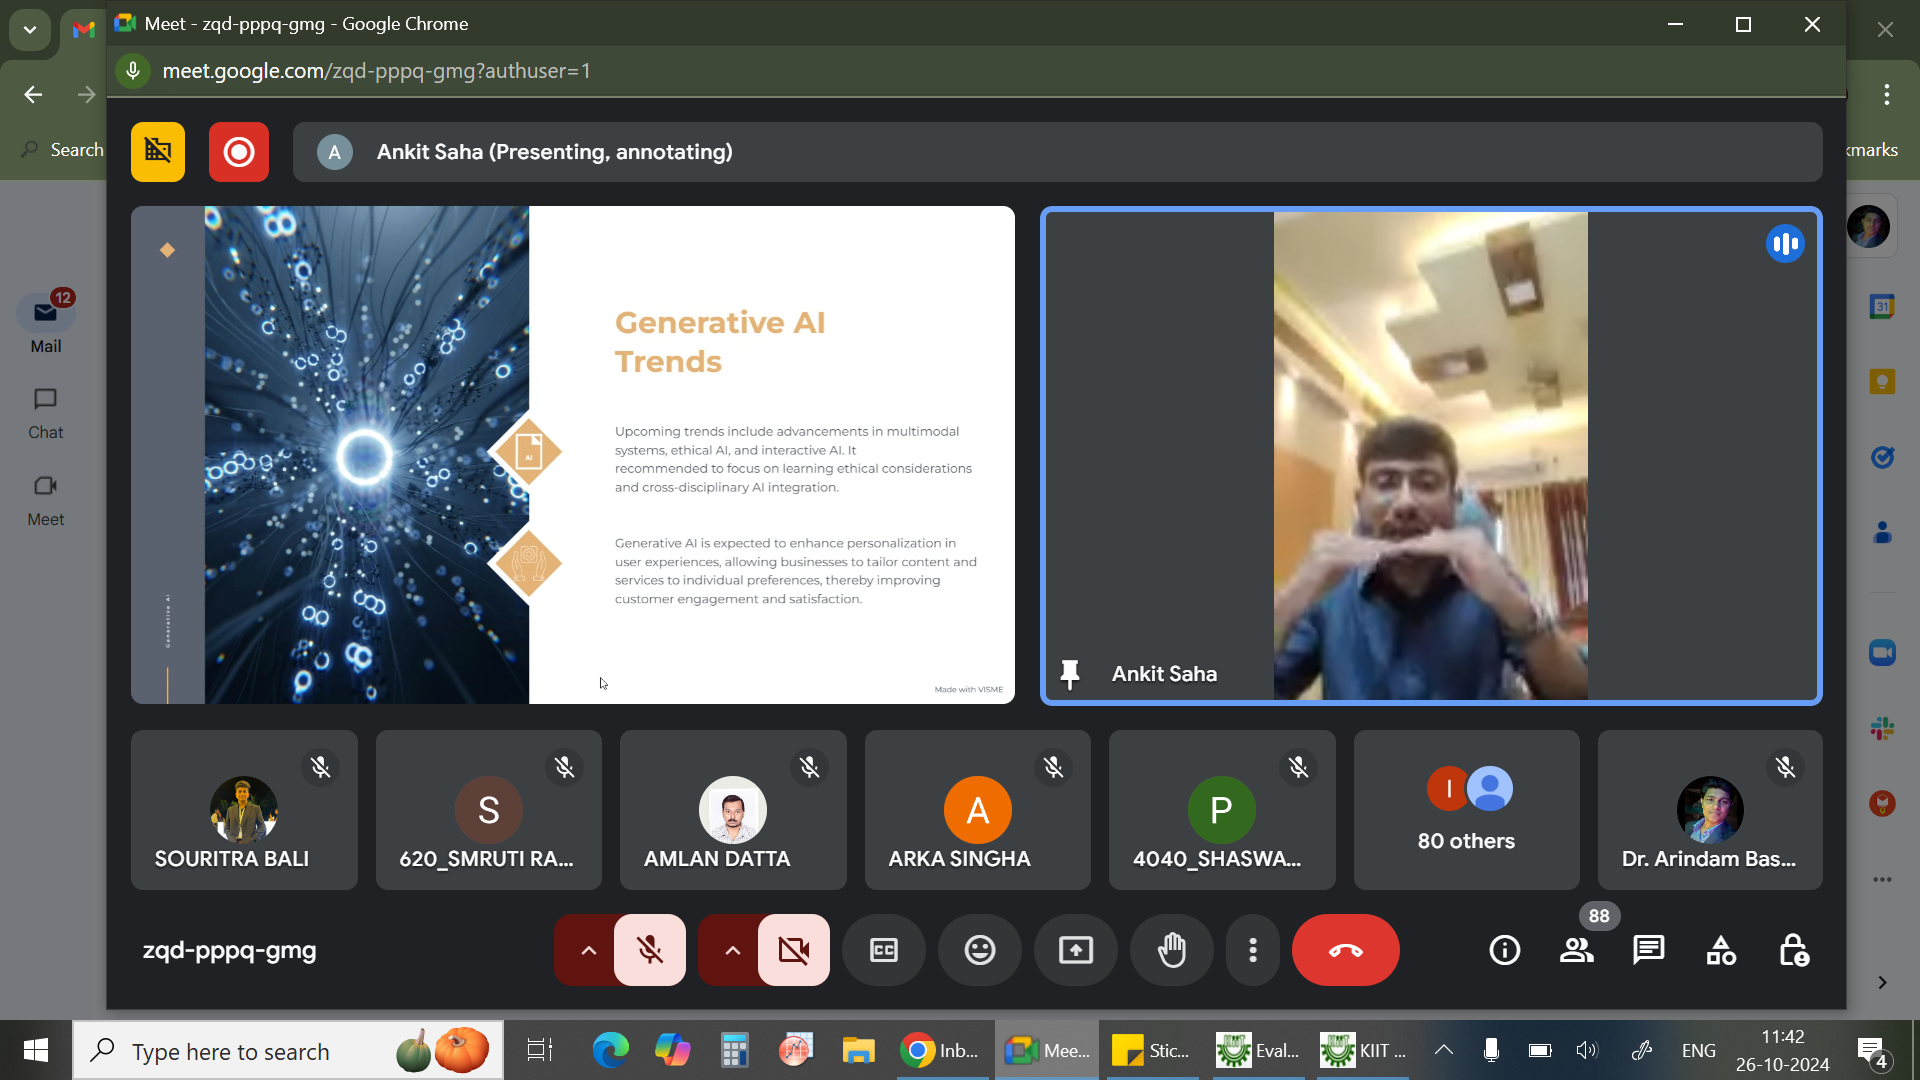Screen dimensions: 1920x1080
Task: Open more options three-dot menu
Action: coord(1253,950)
